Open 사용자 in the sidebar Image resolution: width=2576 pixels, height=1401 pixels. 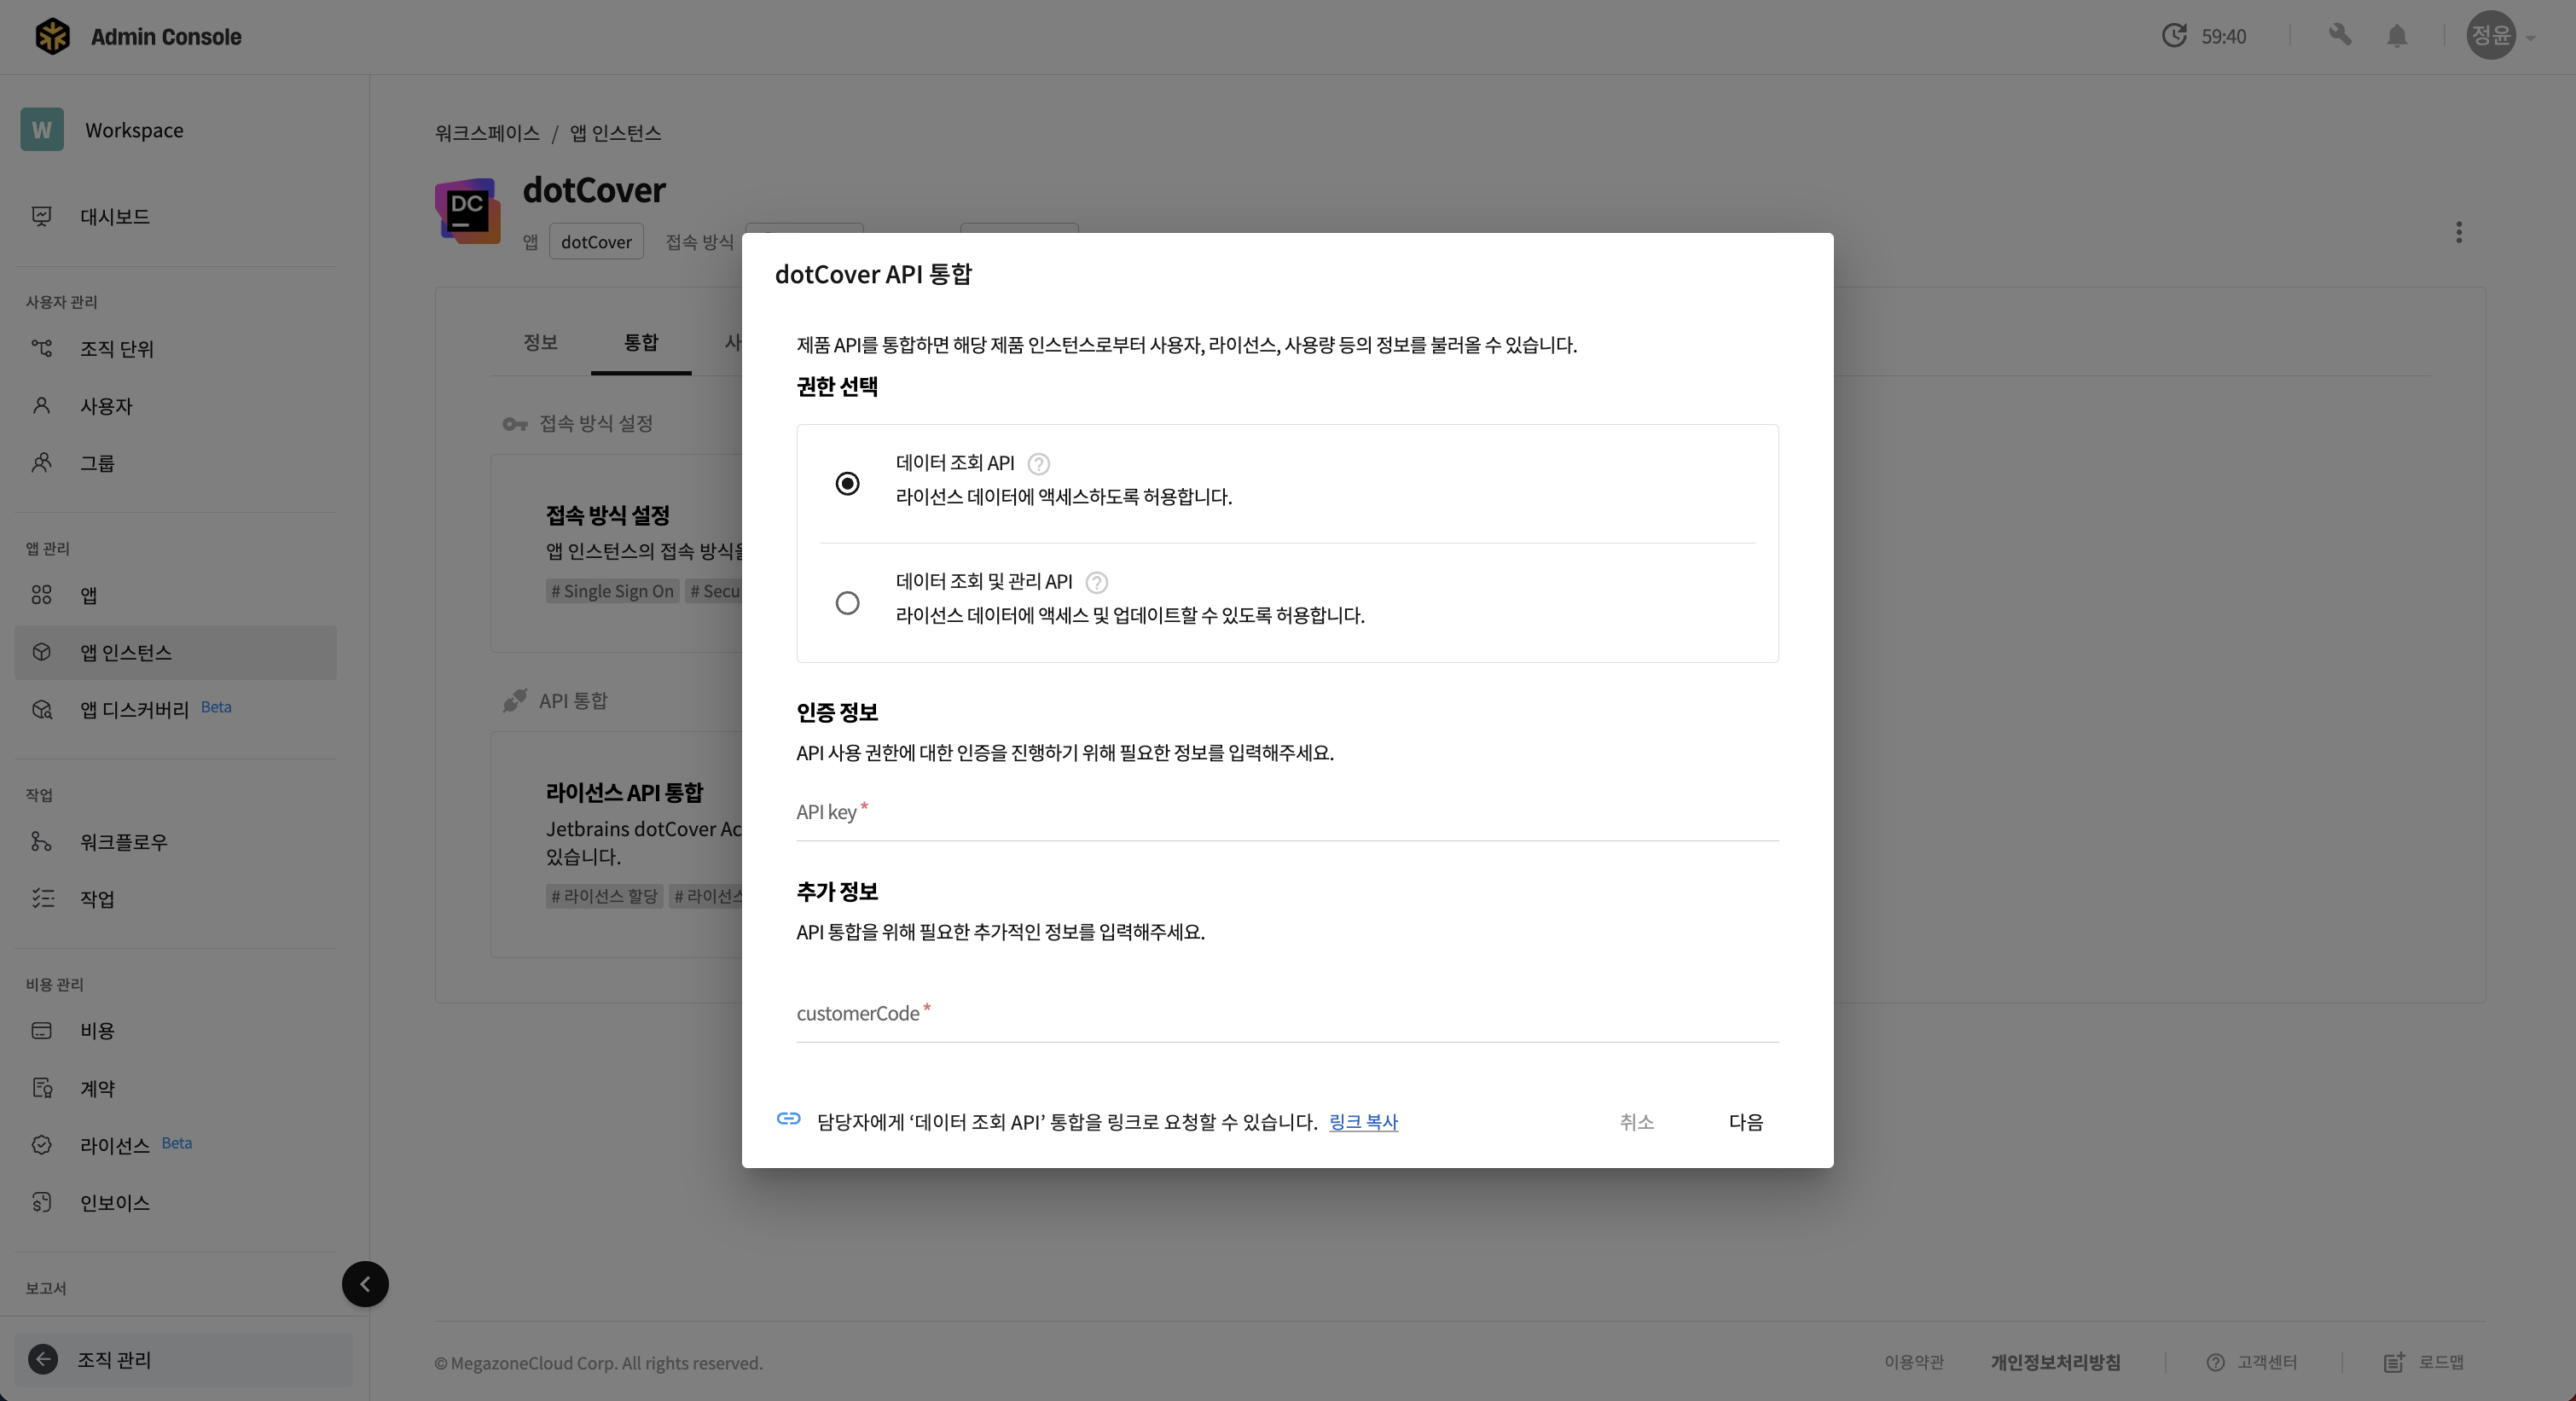[x=176, y=405]
